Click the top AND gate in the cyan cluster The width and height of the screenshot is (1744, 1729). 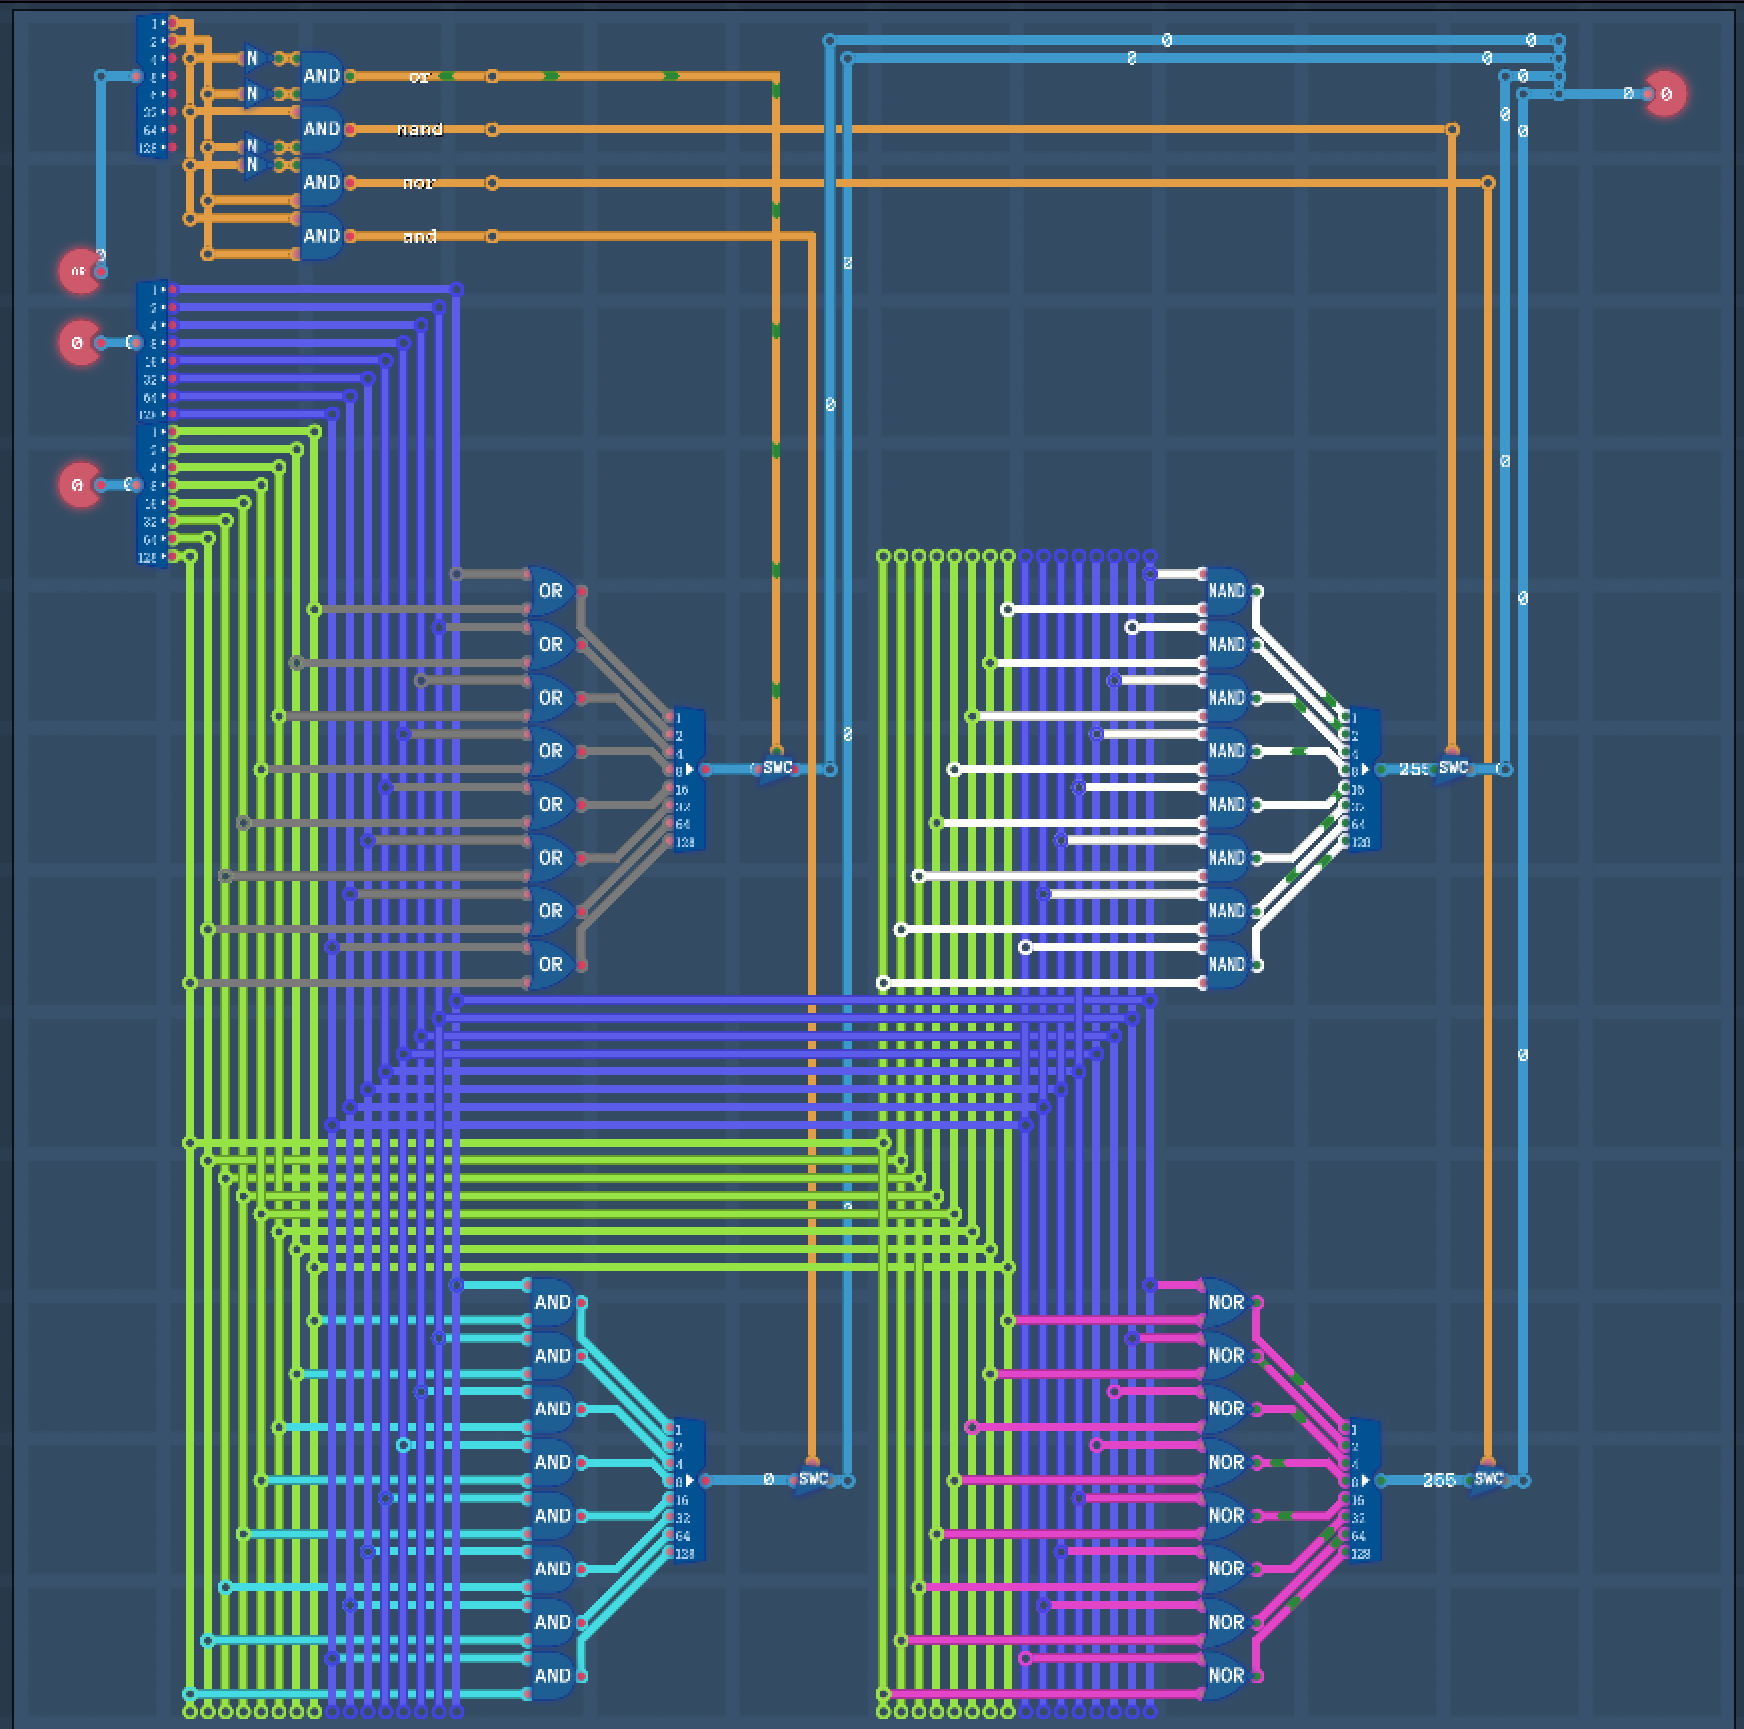[551, 1303]
